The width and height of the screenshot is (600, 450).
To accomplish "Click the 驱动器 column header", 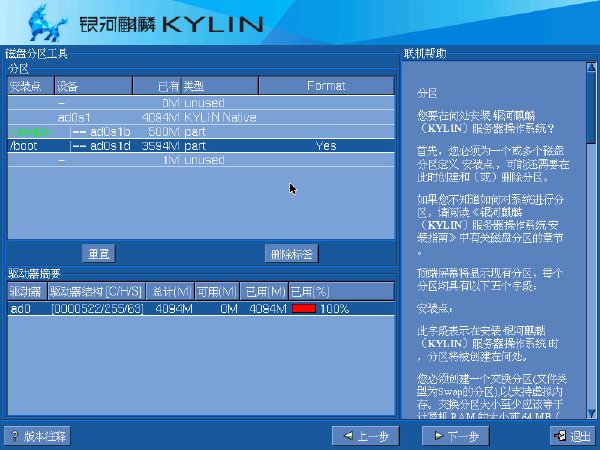I will (x=27, y=292).
